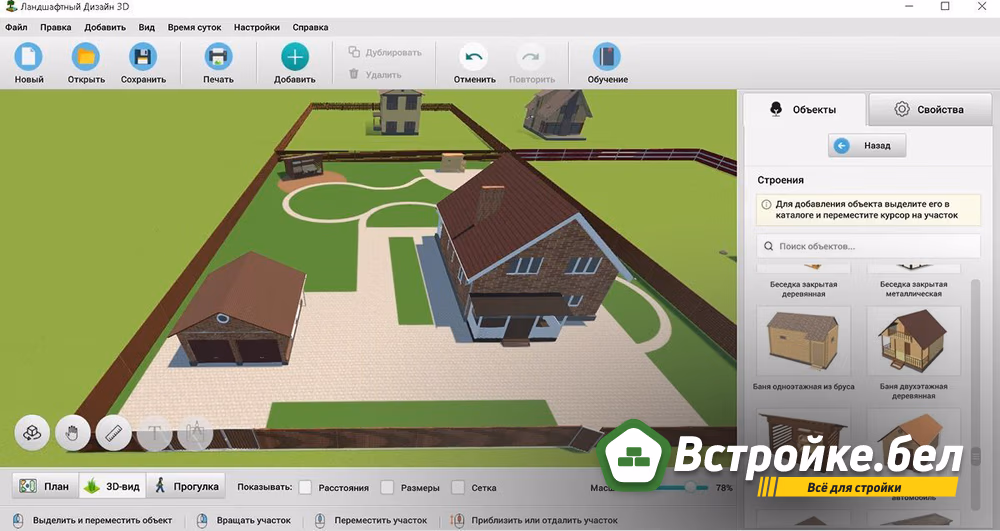Viewport: 1000px width, 531px height.
Task: Open the Вид menu
Action: click(147, 27)
